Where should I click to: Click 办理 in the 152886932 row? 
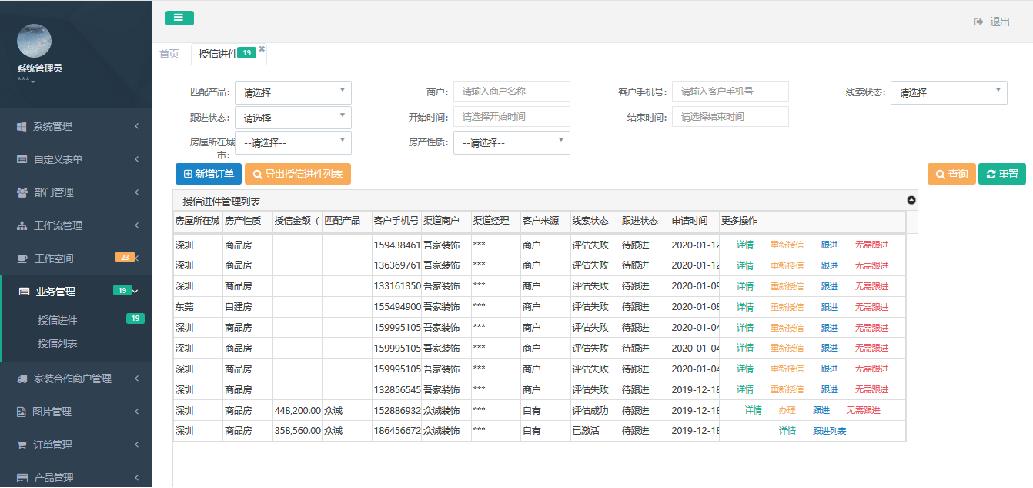click(x=787, y=410)
